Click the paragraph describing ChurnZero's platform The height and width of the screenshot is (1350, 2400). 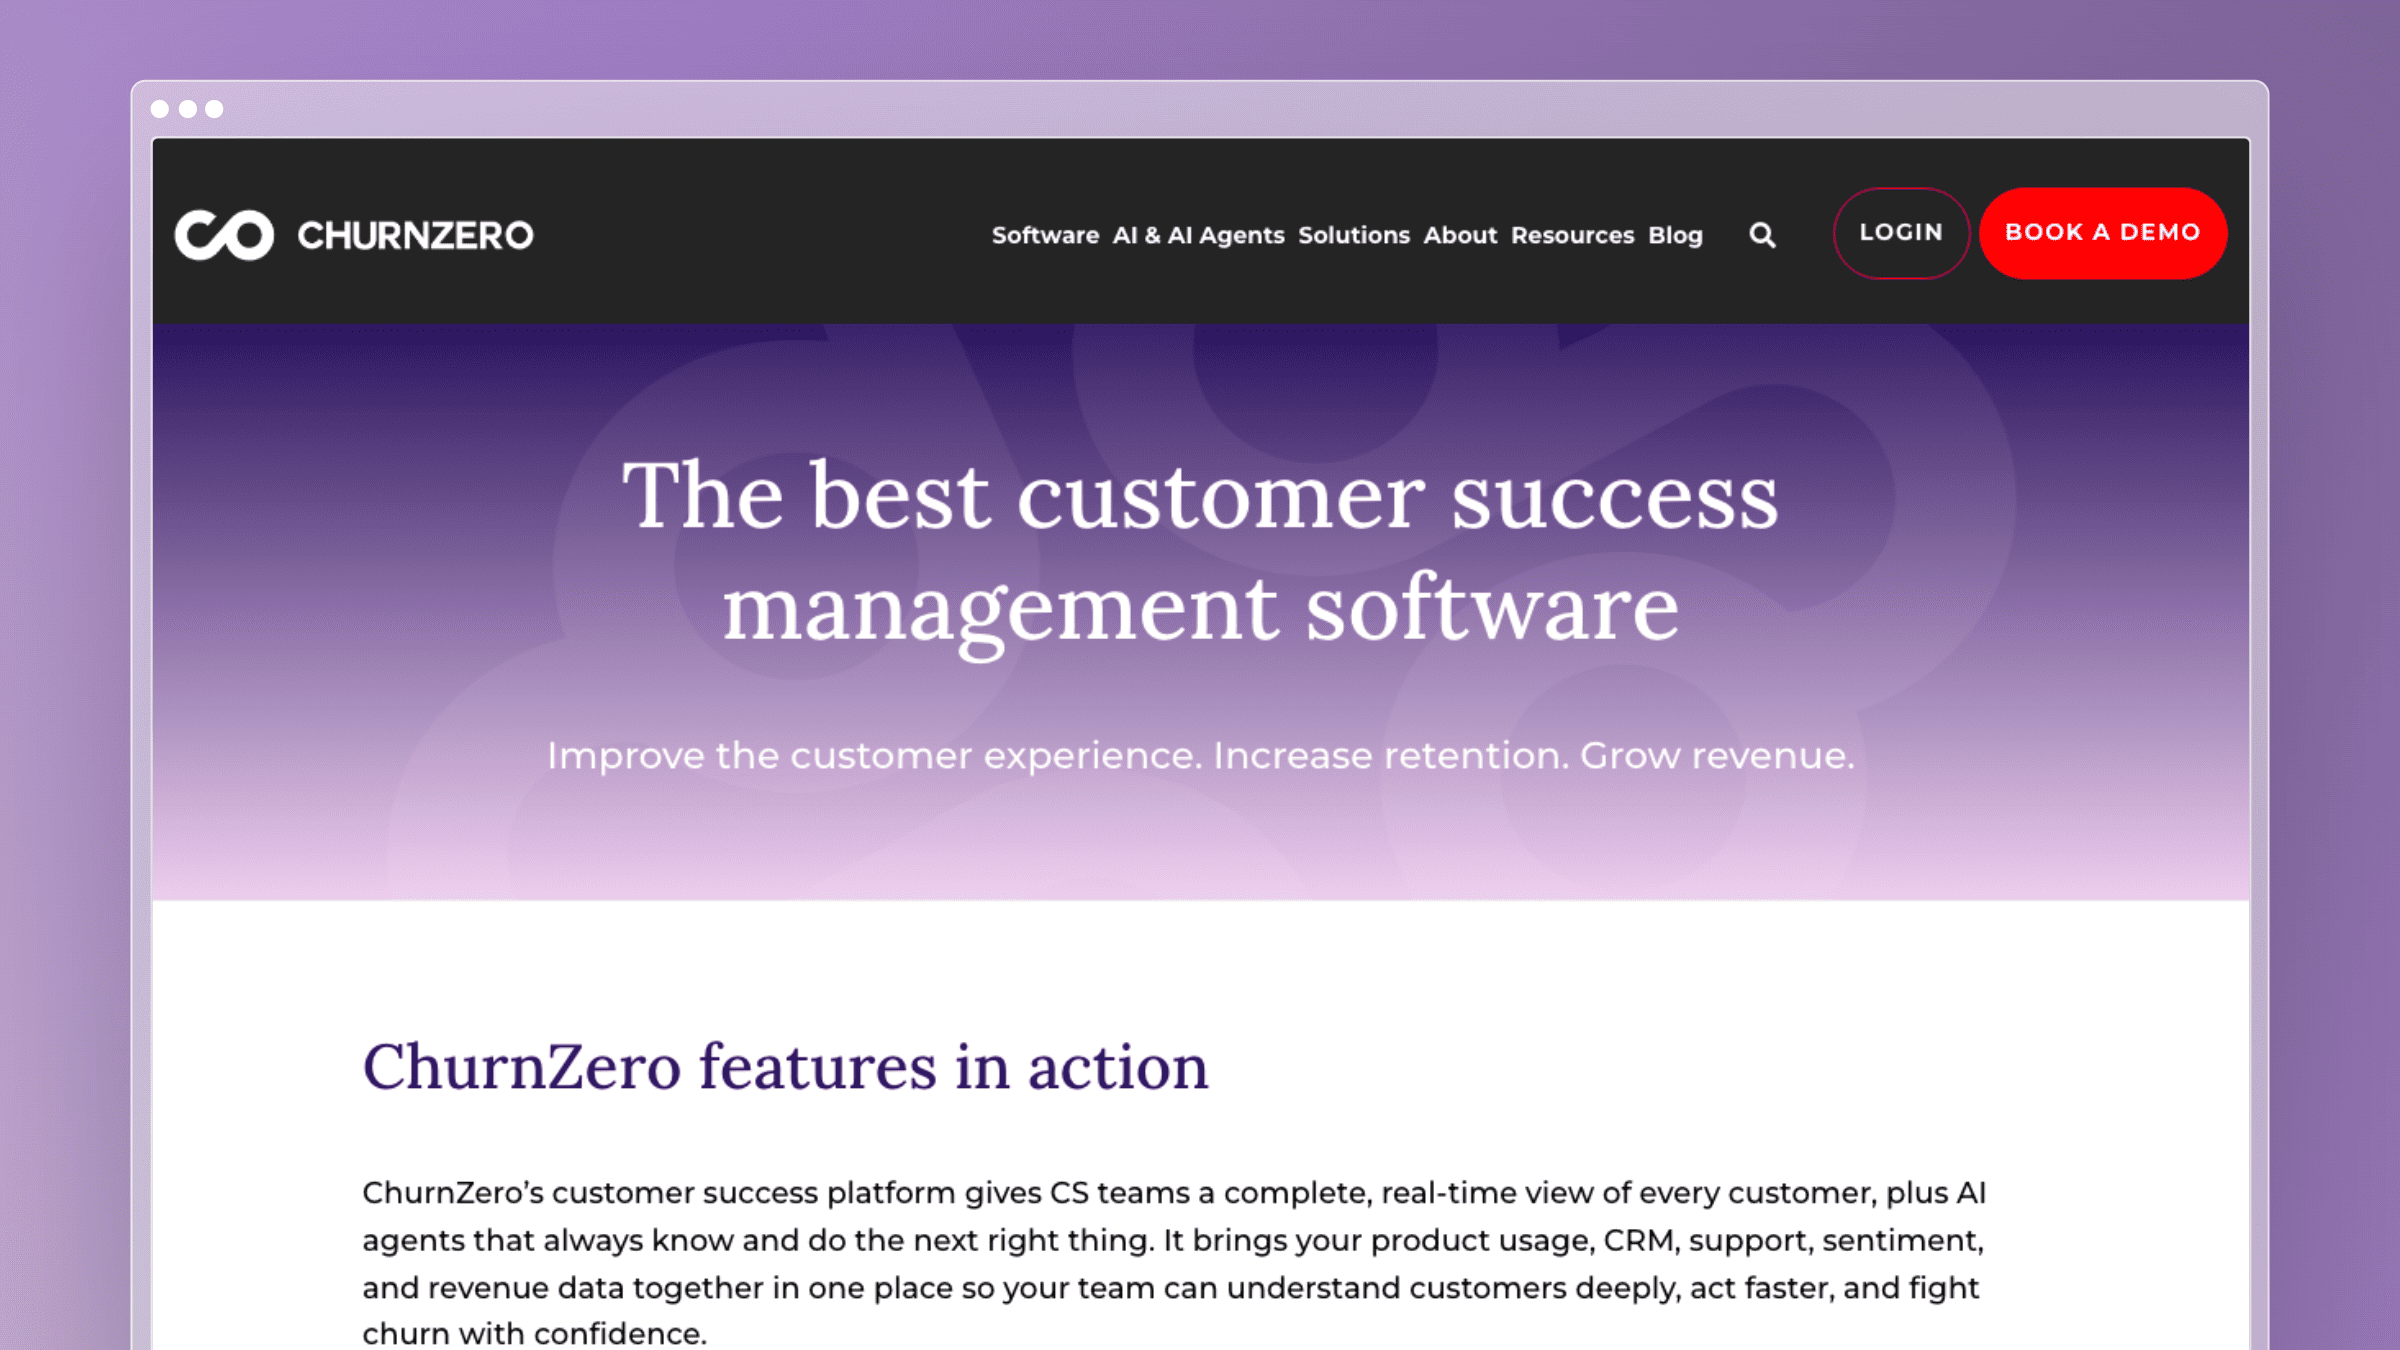coord(1174,1262)
